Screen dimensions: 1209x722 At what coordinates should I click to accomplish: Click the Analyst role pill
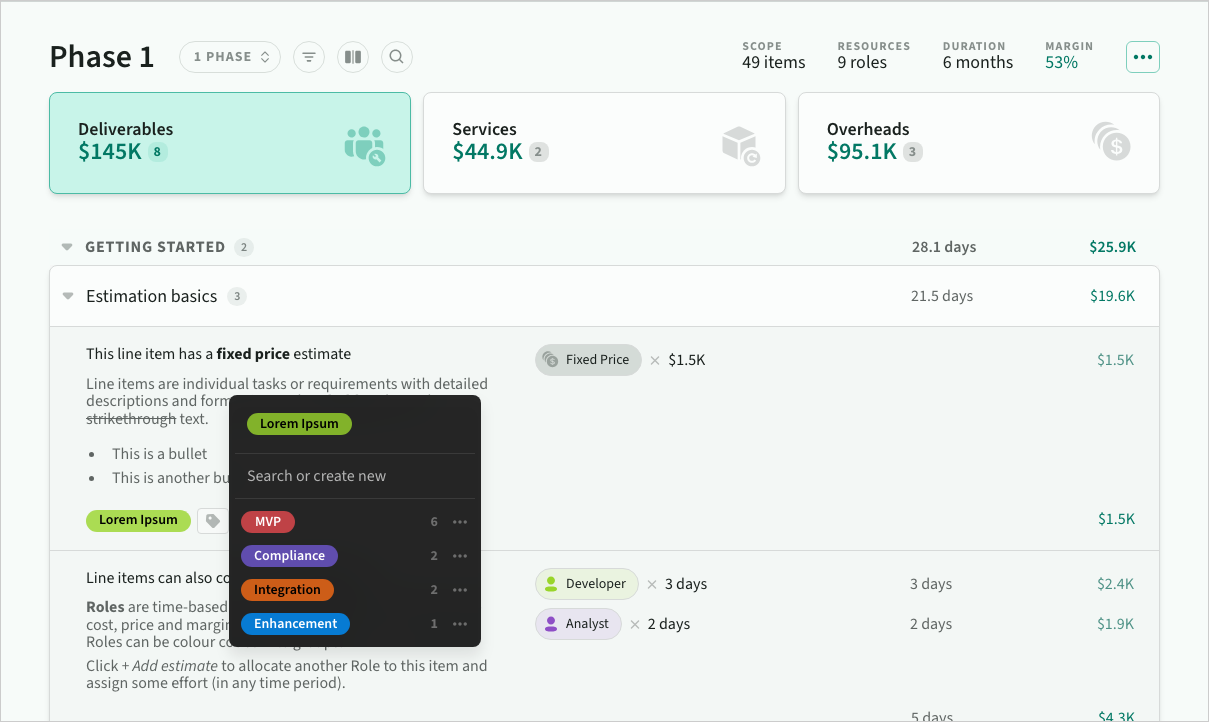[x=577, y=624]
